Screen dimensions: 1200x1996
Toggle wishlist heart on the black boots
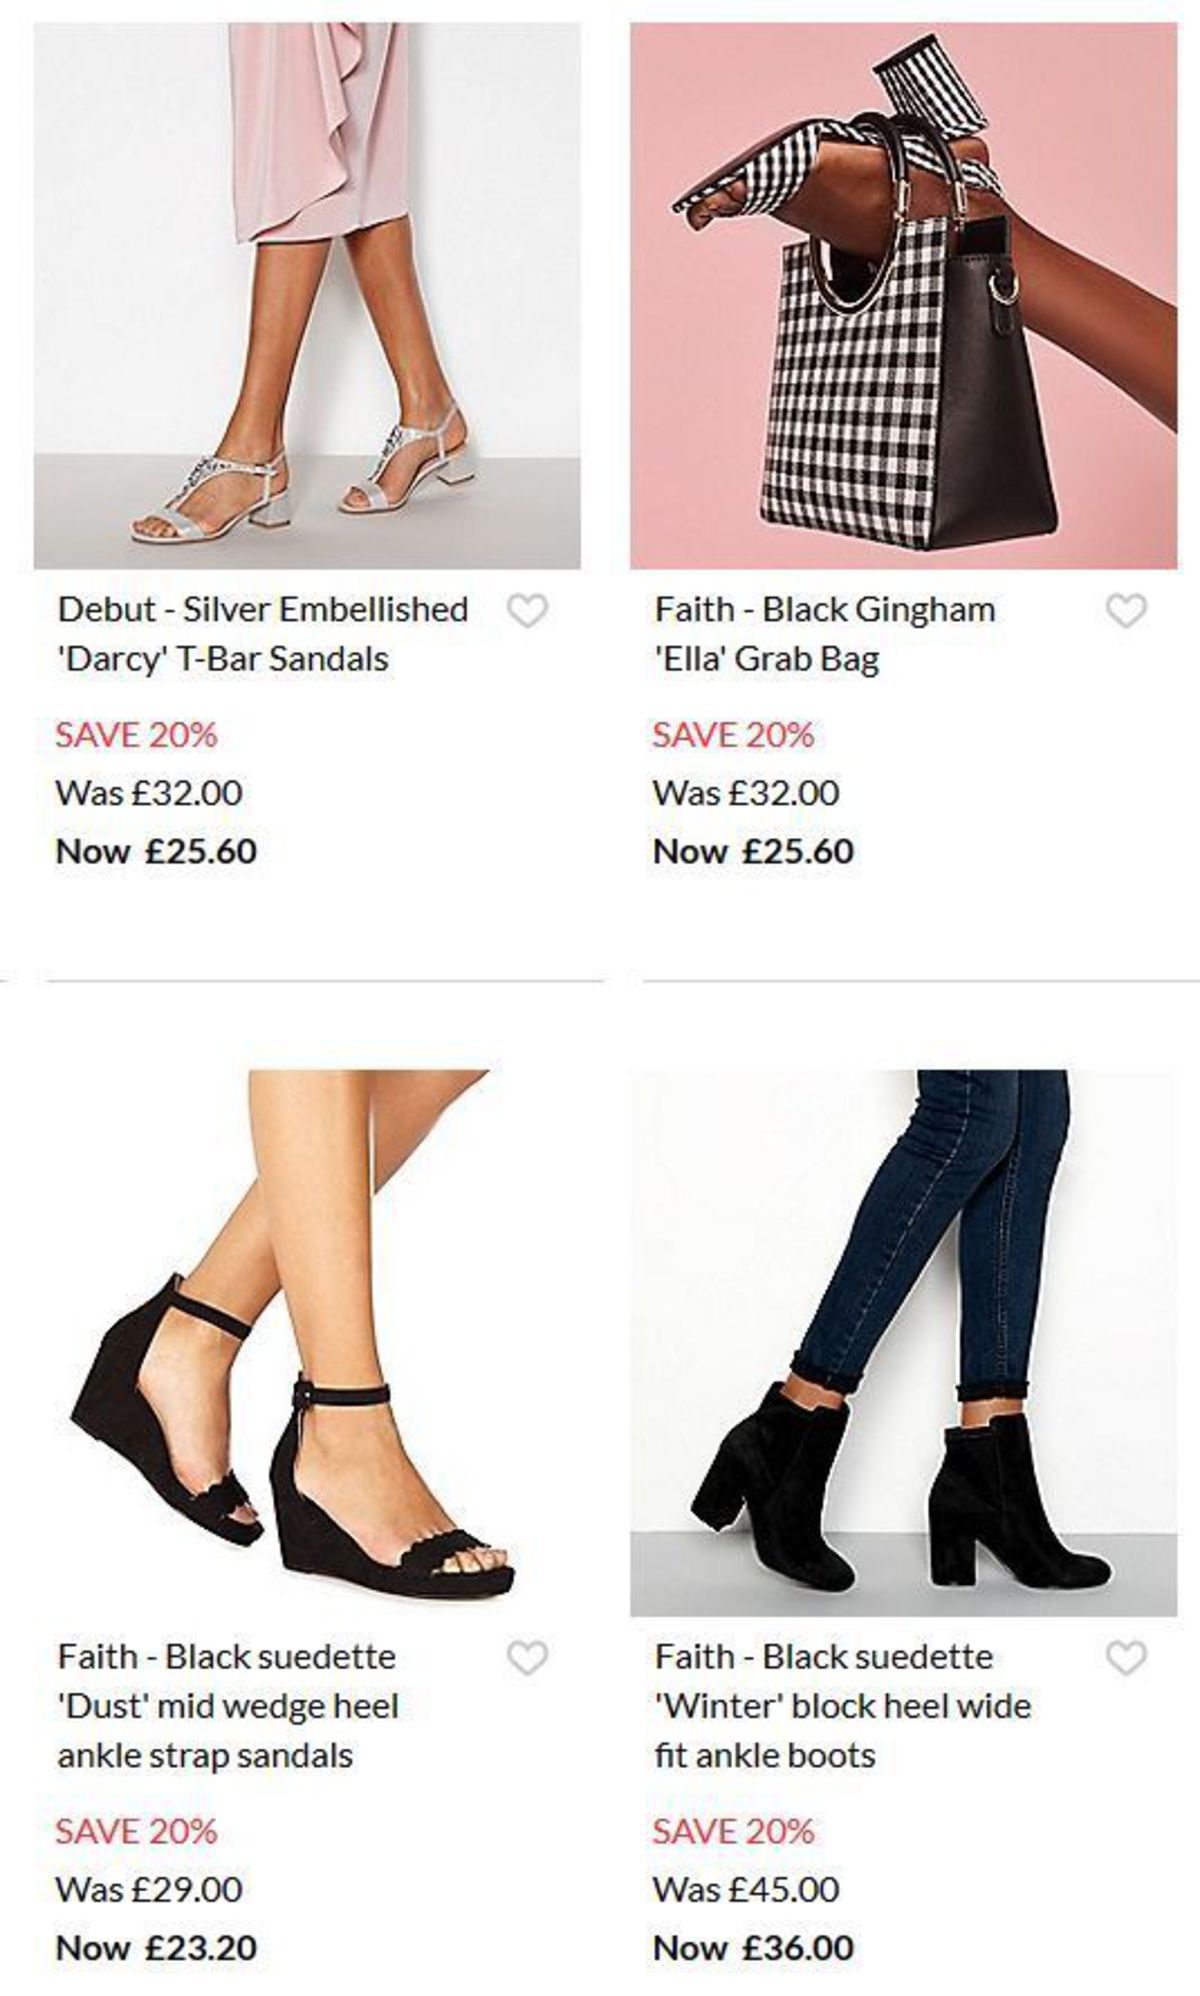[x=1127, y=1655]
